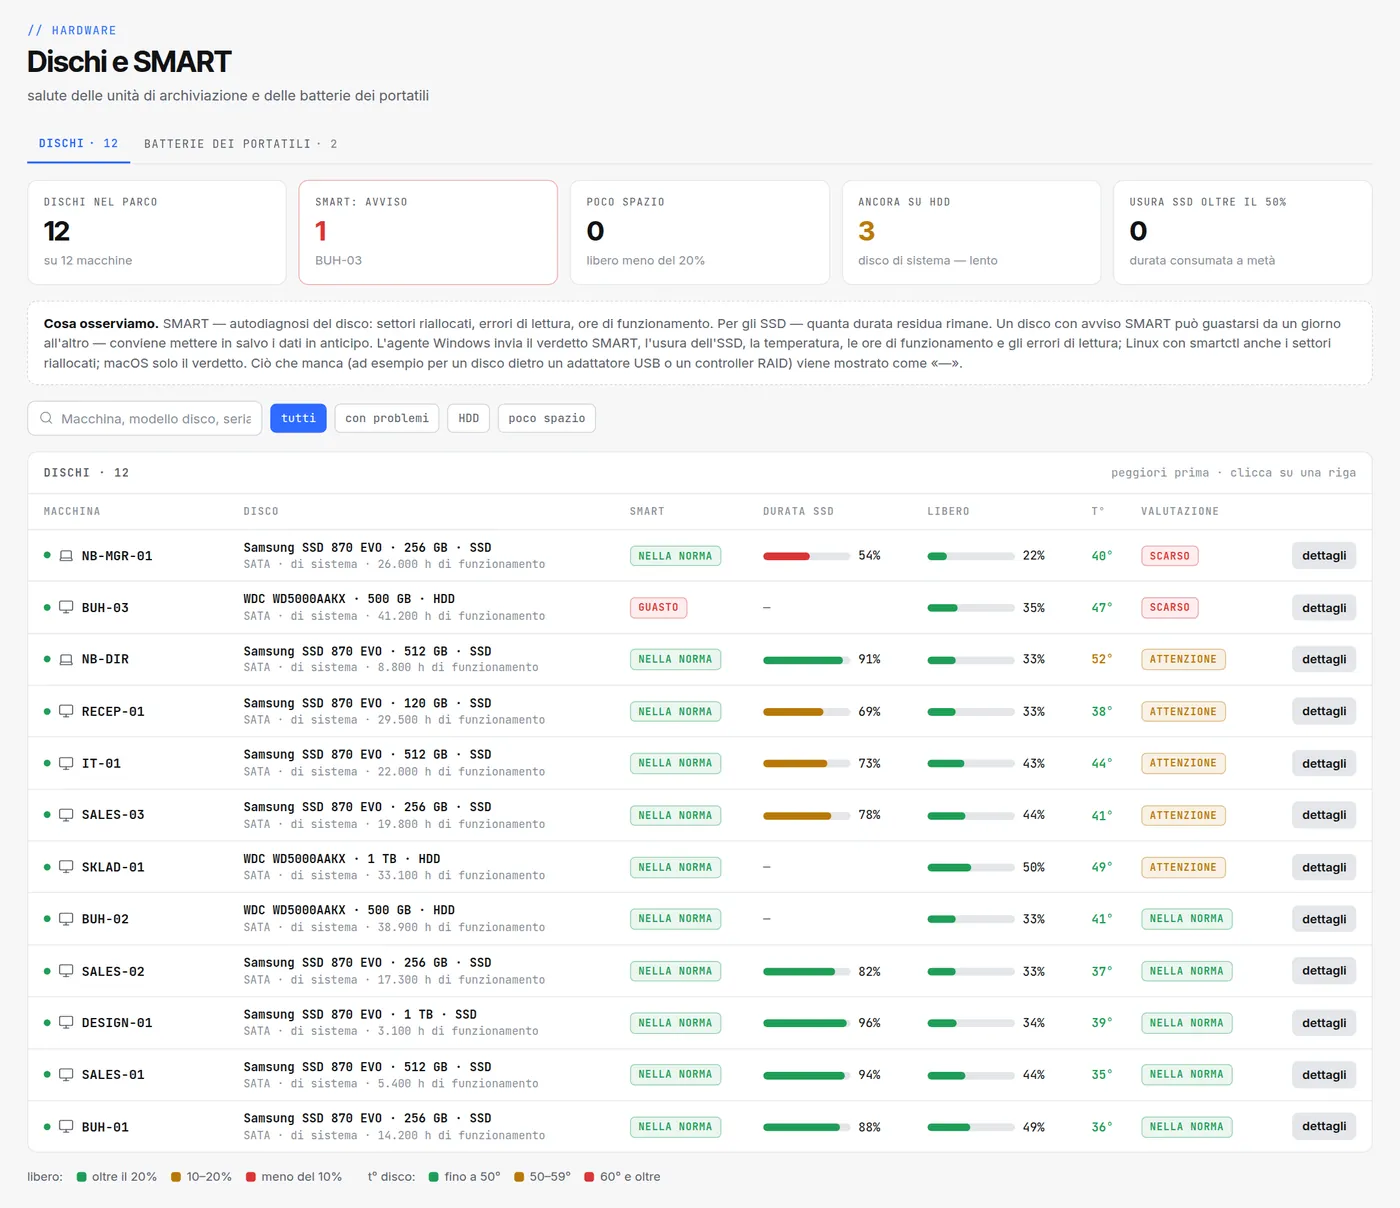Open the Batterie dei portatili tab
This screenshot has width=1400, height=1208.
pos(240,144)
